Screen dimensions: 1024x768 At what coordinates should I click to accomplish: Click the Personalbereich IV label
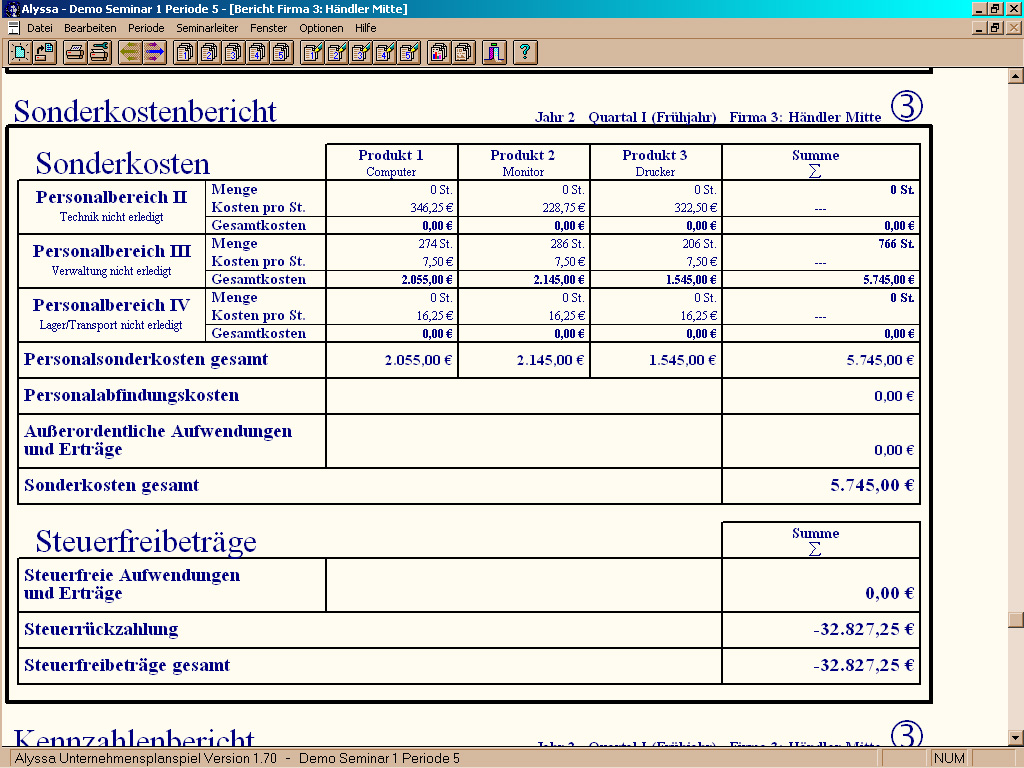click(111, 305)
